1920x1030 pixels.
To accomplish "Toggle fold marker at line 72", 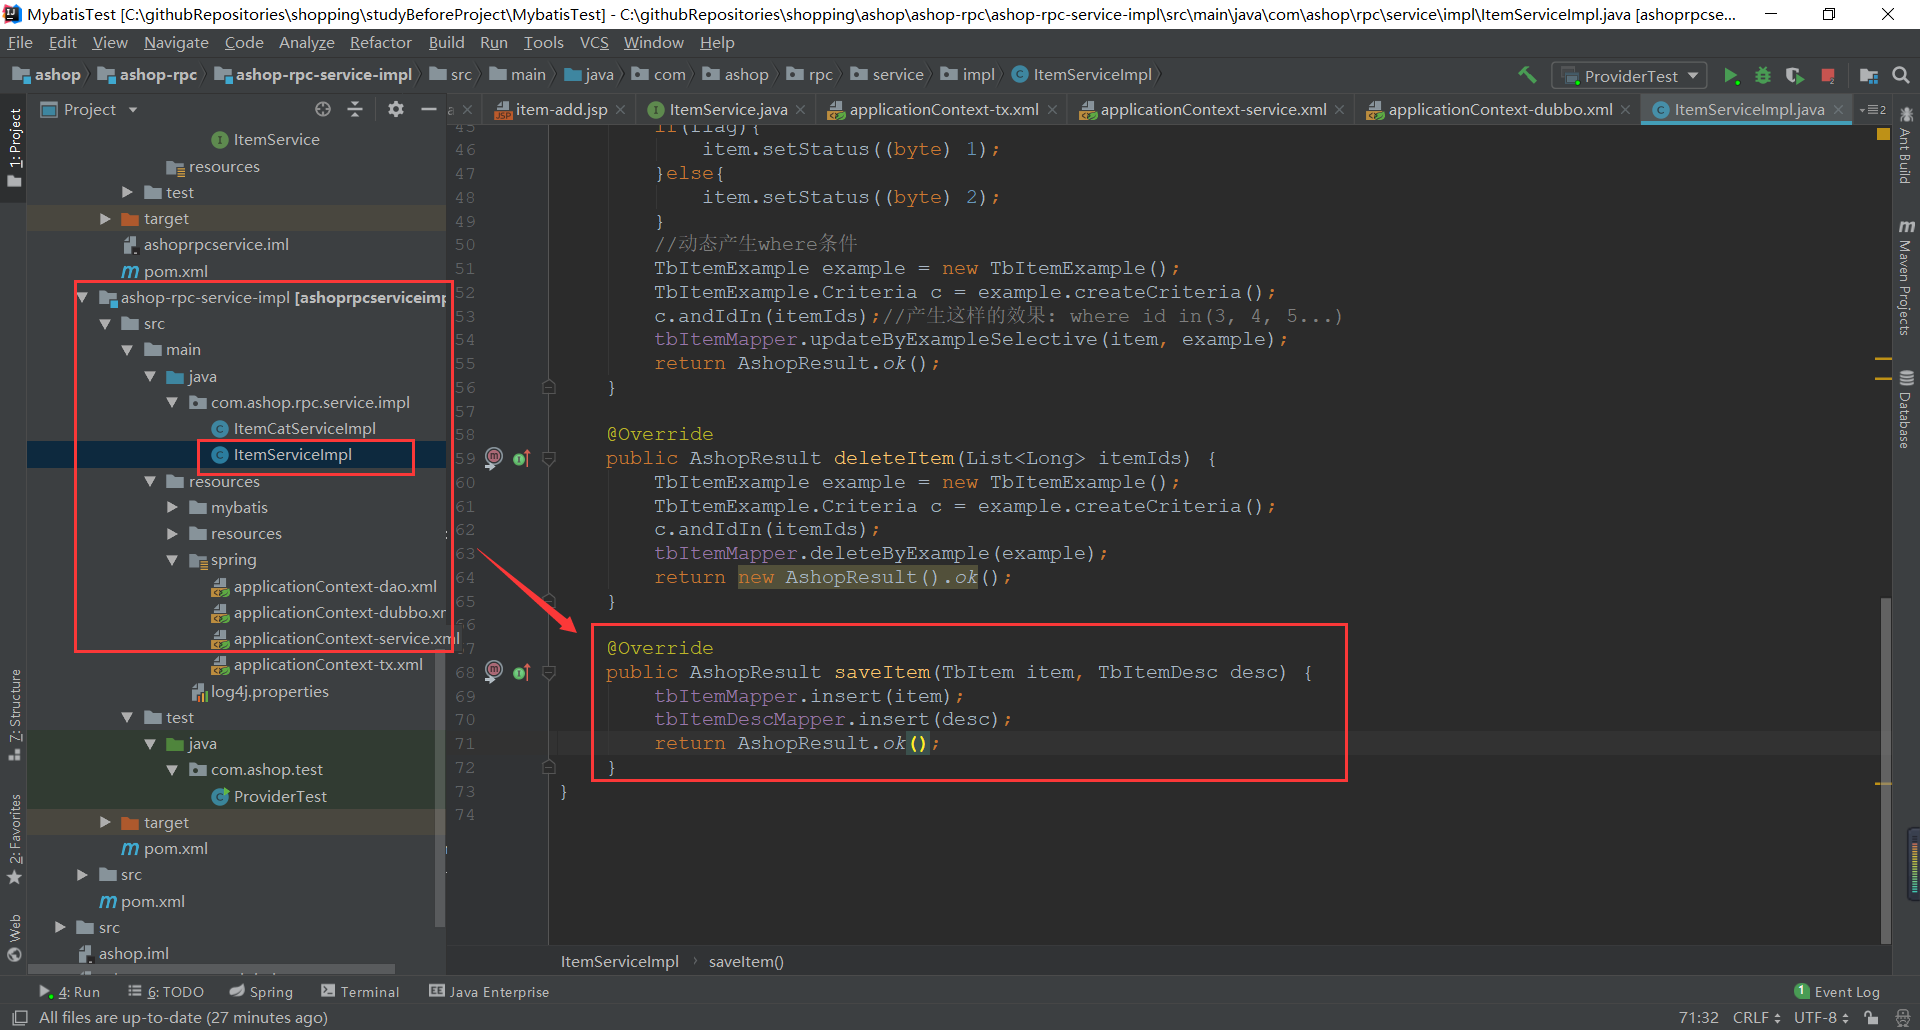I will [549, 767].
